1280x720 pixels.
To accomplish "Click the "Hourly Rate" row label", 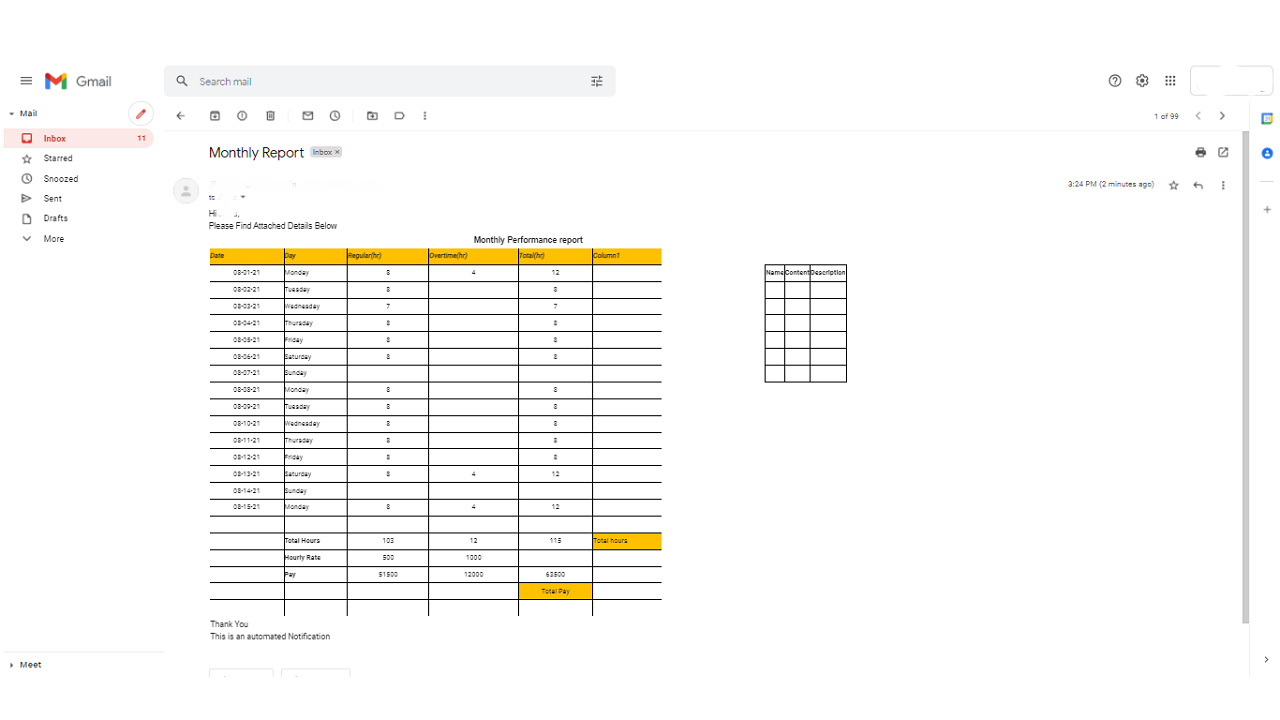I will [303, 557].
